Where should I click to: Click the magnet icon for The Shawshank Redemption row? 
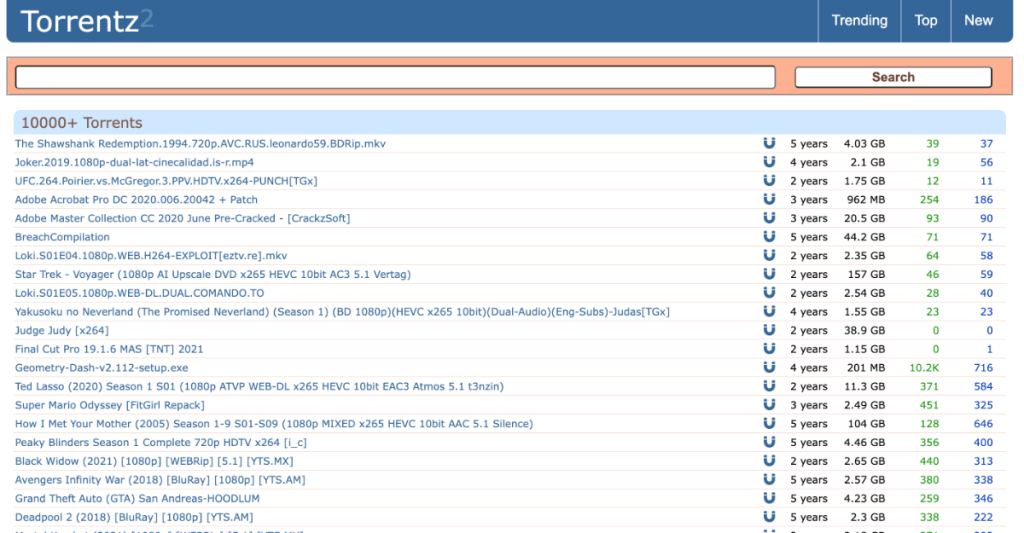tap(769, 143)
